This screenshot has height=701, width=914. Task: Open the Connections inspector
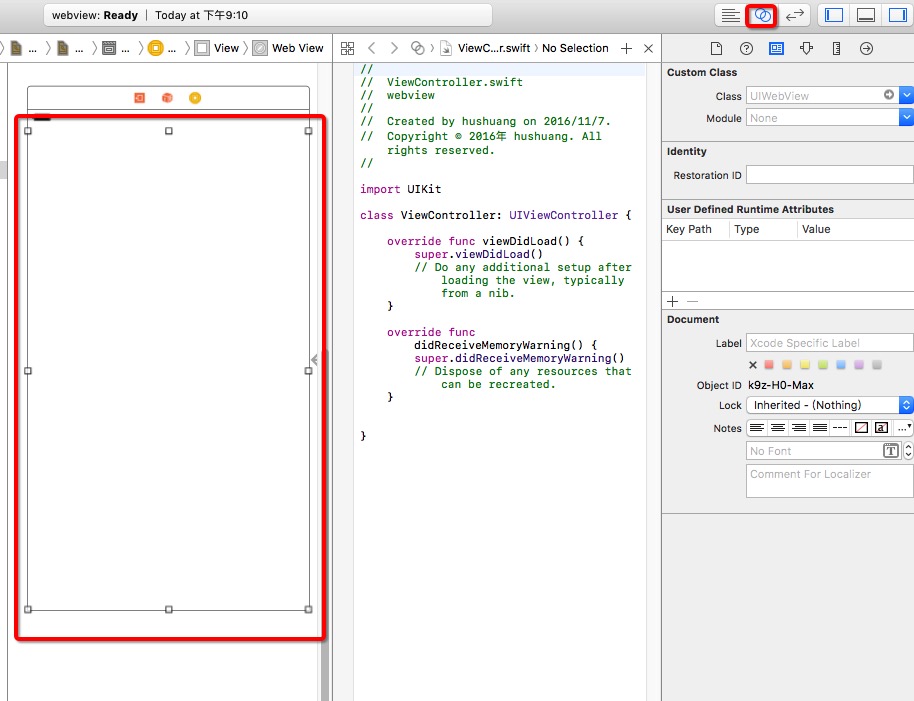click(x=866, y=48)
